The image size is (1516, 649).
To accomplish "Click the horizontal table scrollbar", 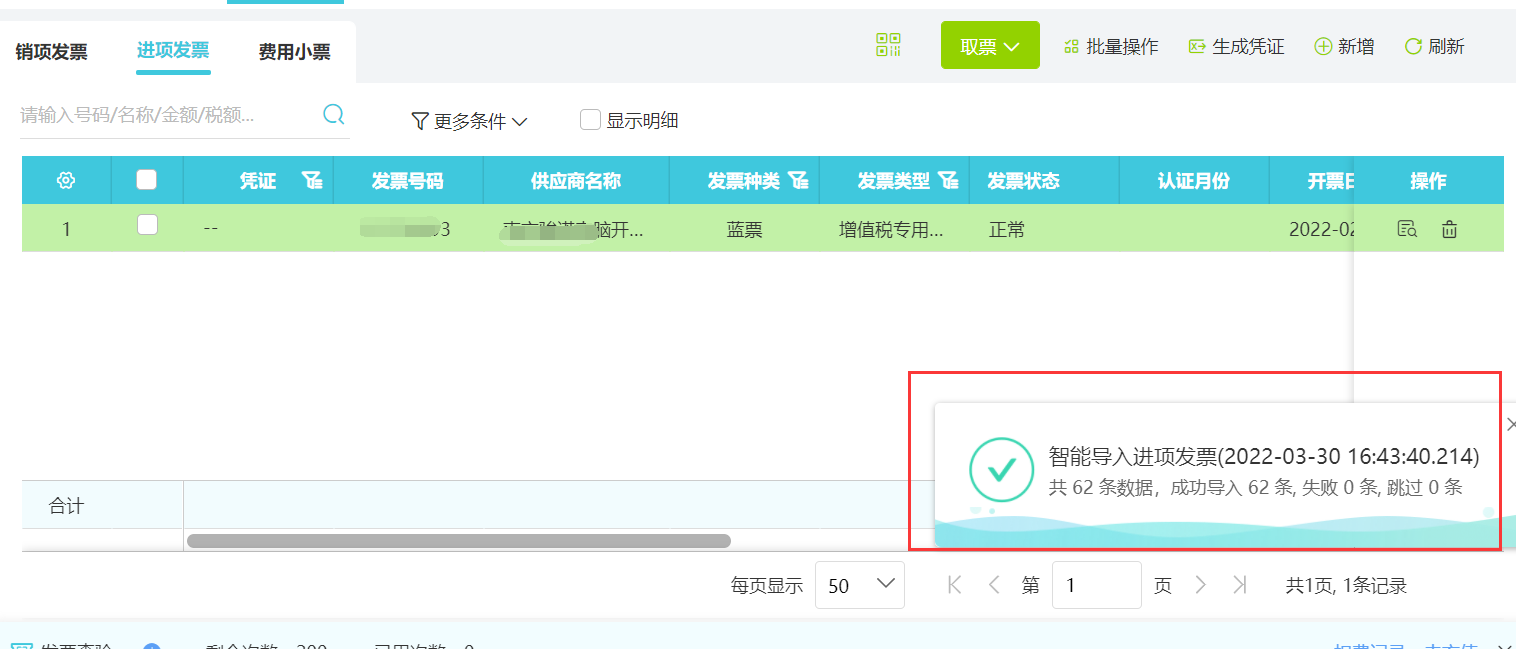I will click(x=459, y=541).
